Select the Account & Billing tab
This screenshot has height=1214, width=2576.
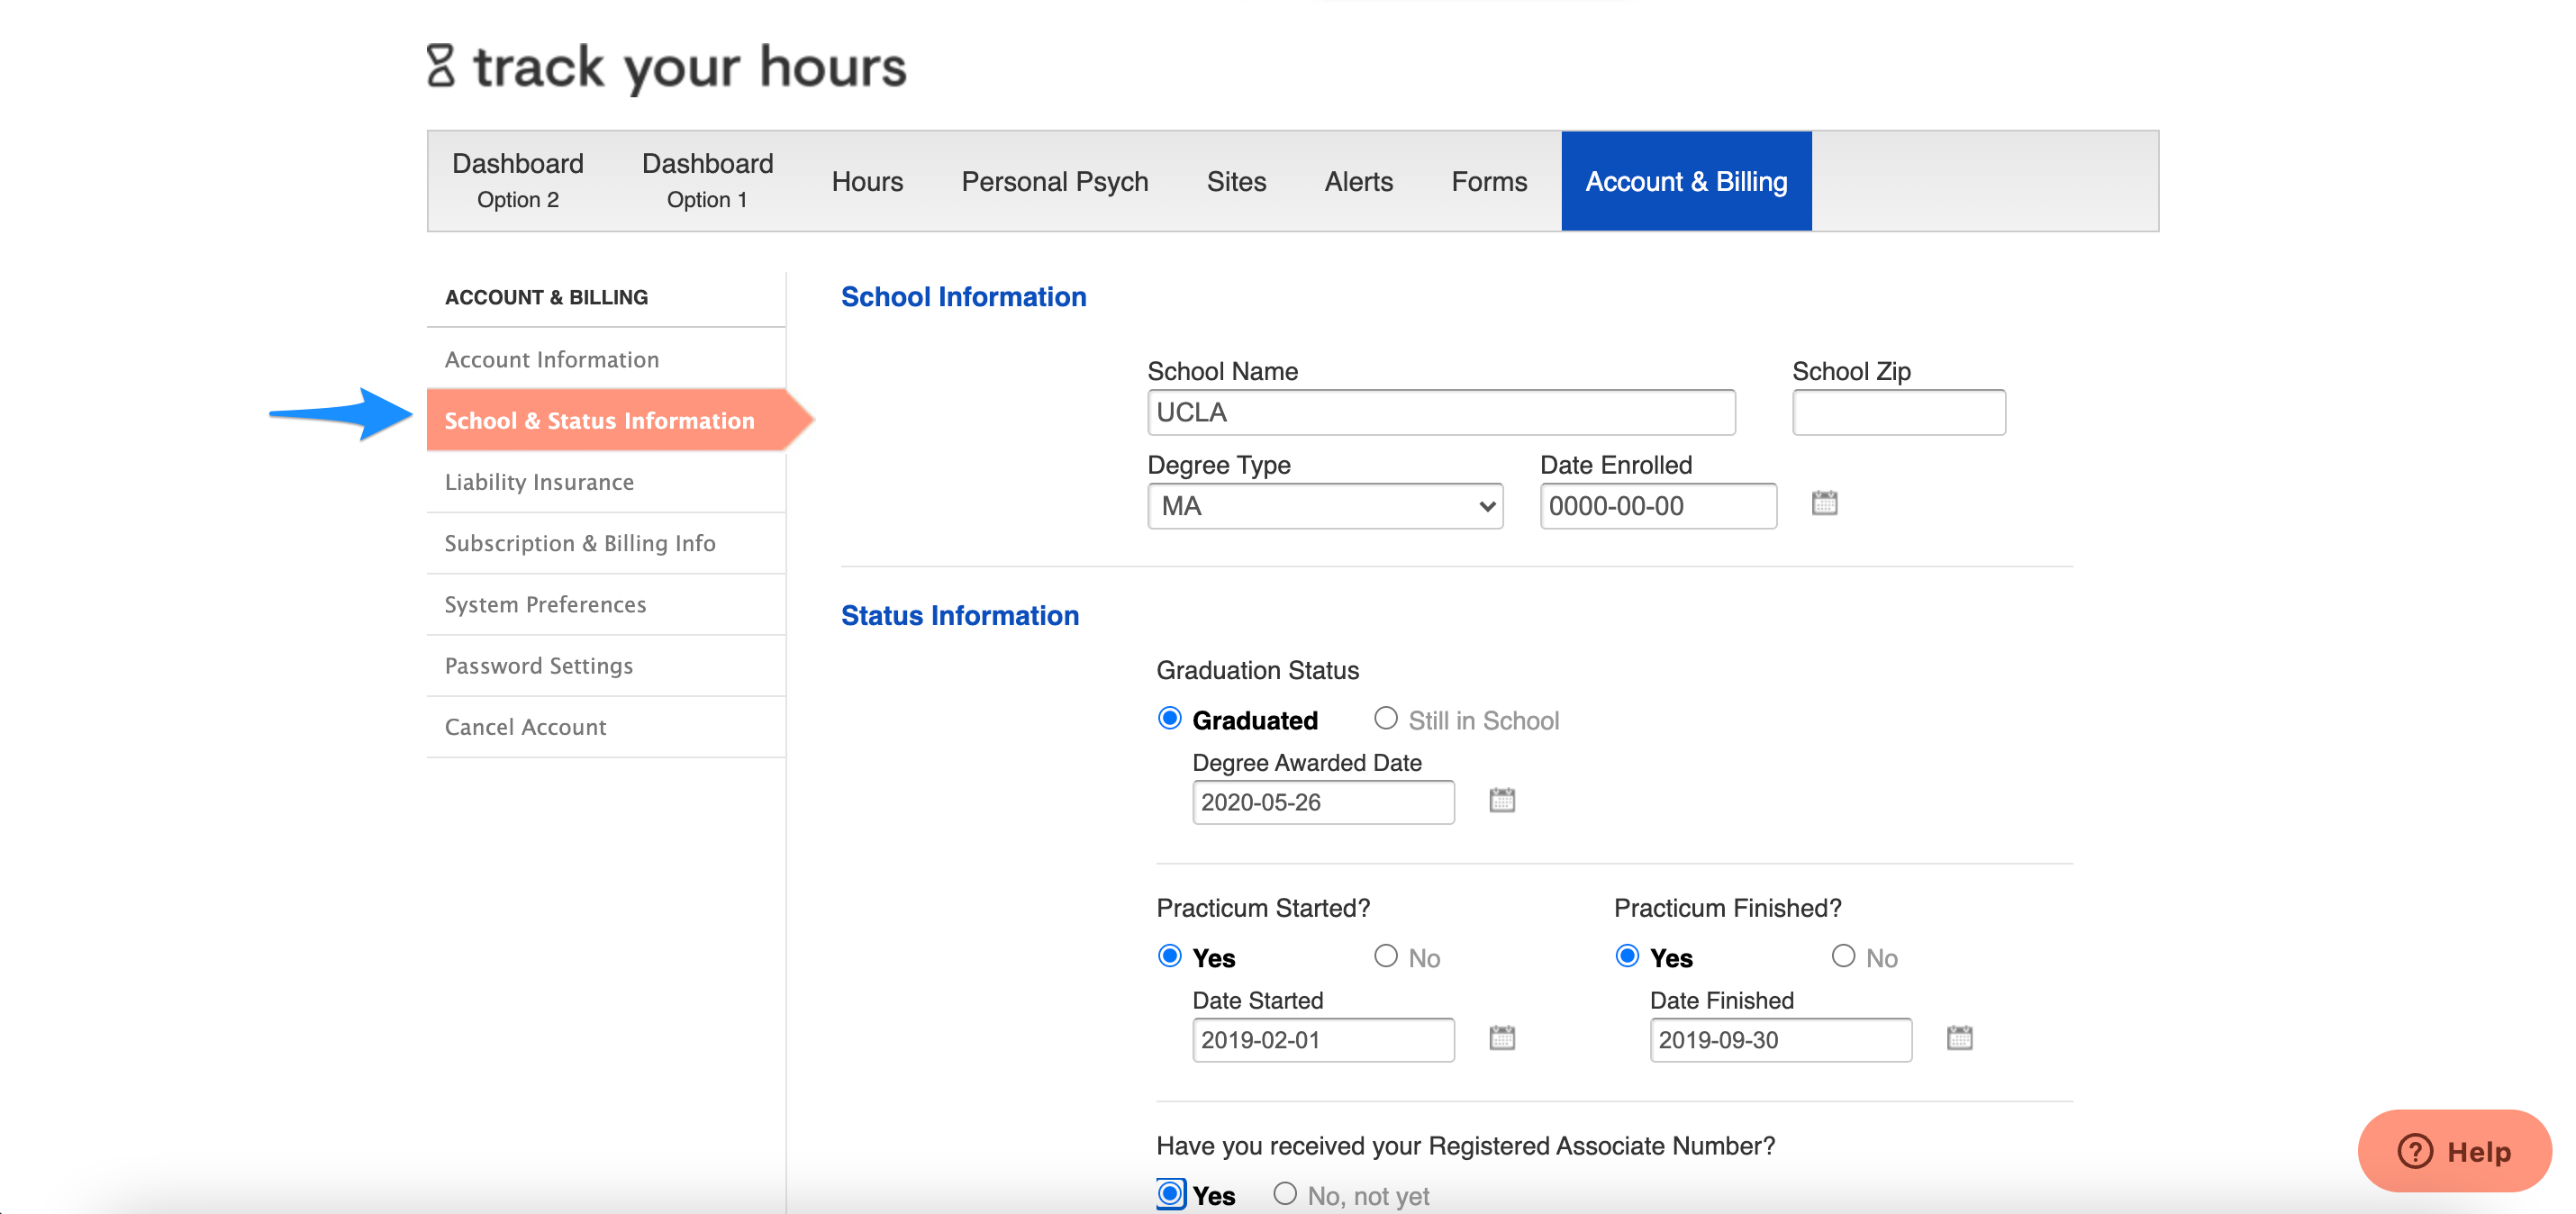(x=1686, y=181)
